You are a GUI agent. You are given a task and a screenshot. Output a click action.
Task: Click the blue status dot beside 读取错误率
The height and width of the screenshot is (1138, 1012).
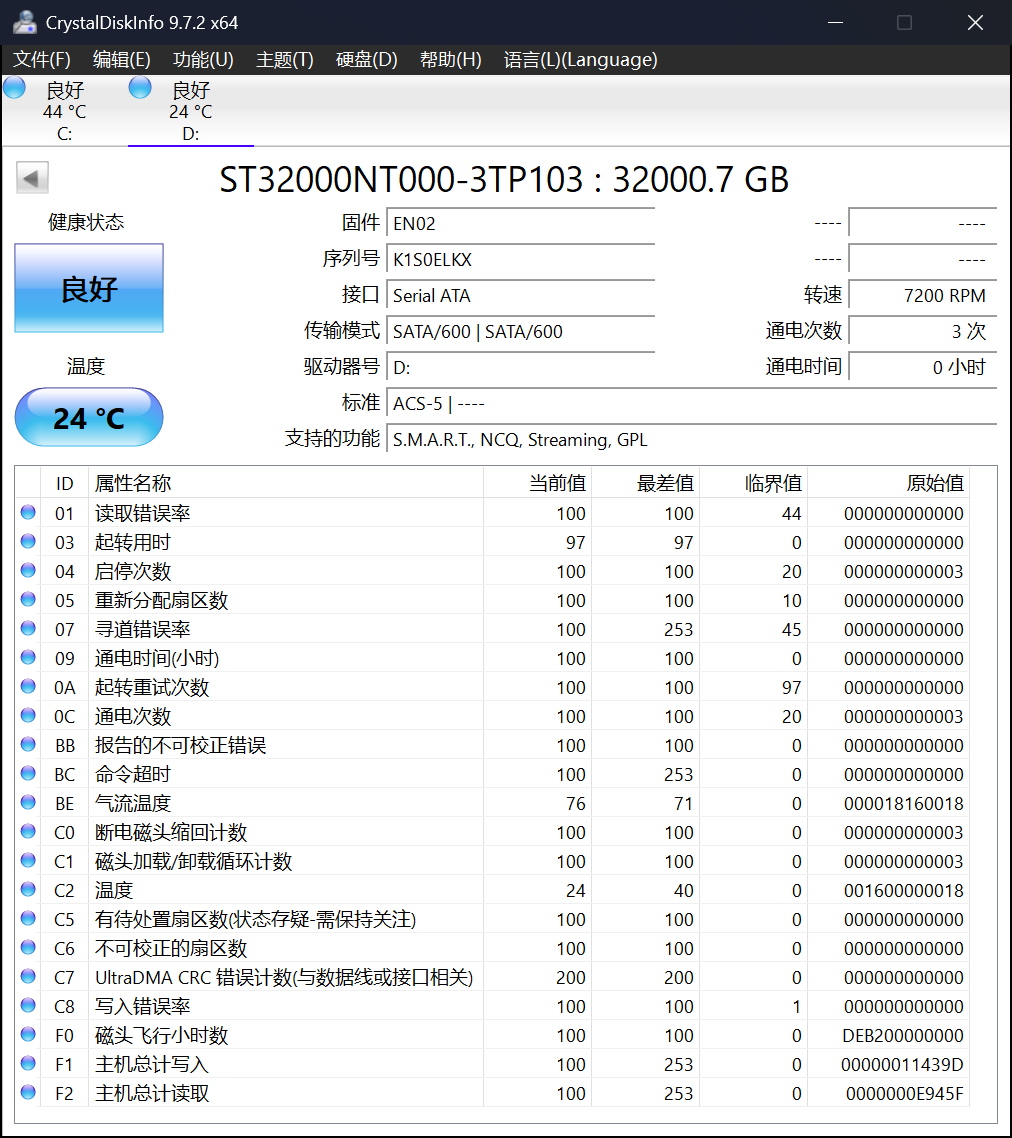(x=27, y=513)
